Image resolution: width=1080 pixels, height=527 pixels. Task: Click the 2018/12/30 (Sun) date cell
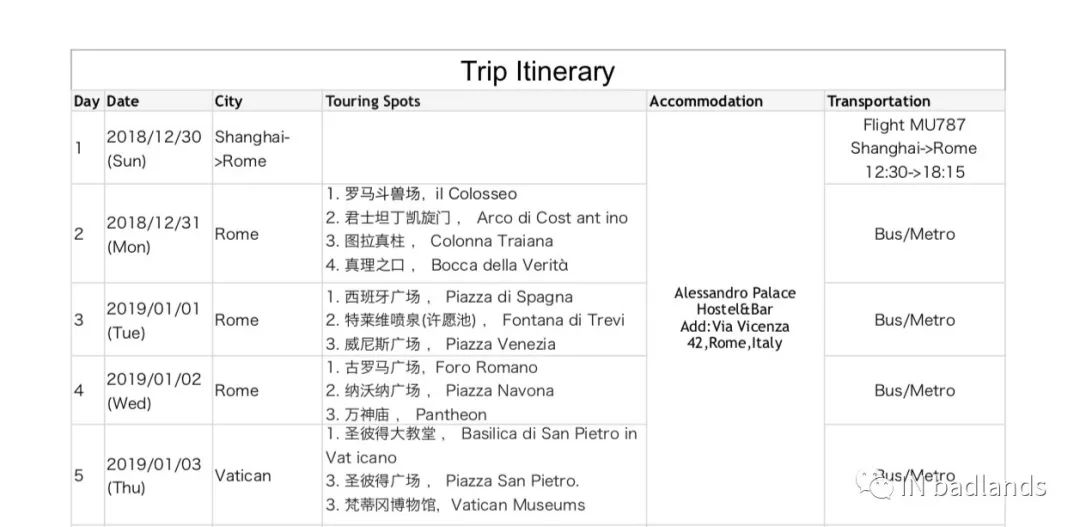pos(154,148)
